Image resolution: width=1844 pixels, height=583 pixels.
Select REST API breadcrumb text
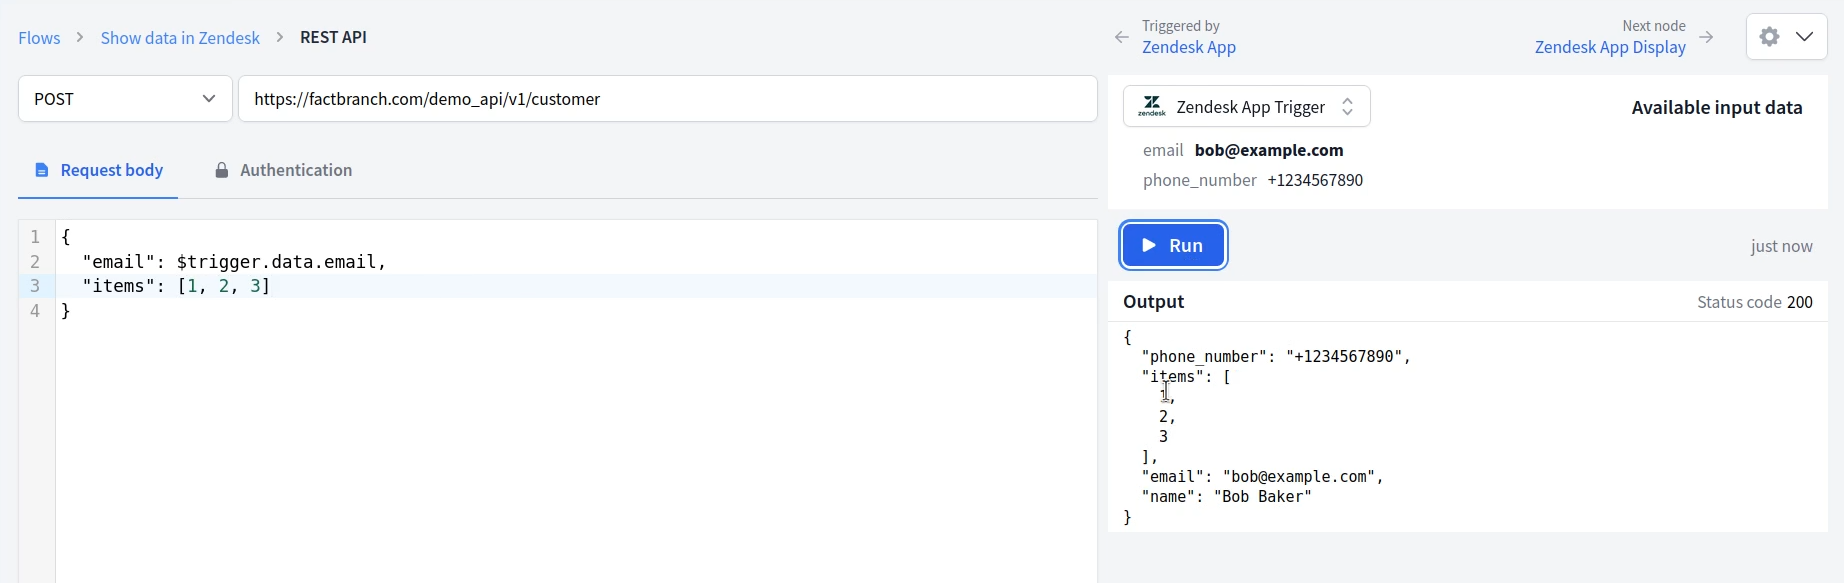(333, 37)
